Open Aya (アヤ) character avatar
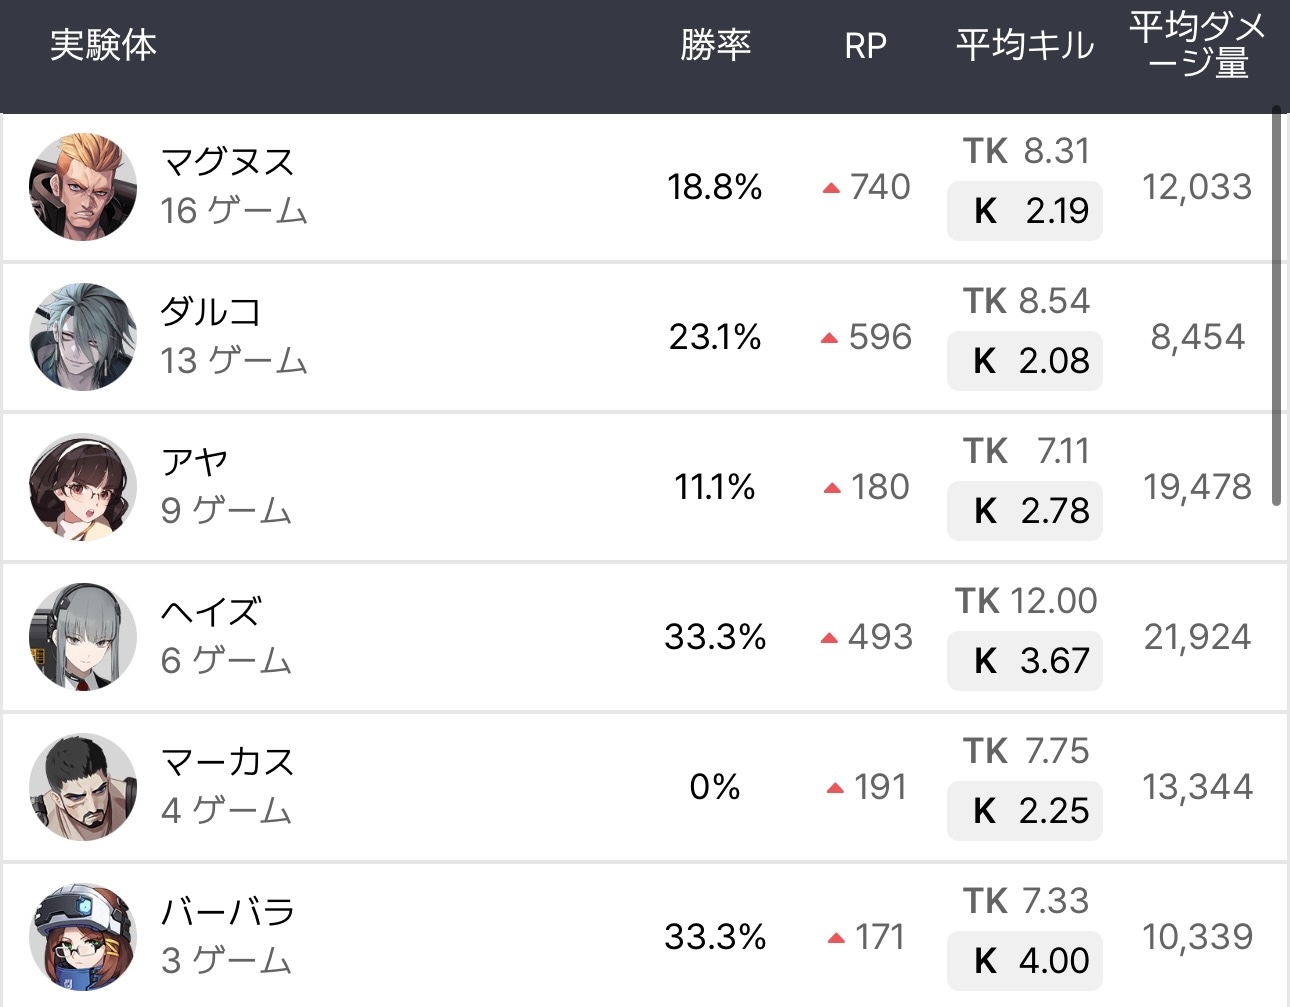Screen dimensions: 1290x1007 pos(83,487)
